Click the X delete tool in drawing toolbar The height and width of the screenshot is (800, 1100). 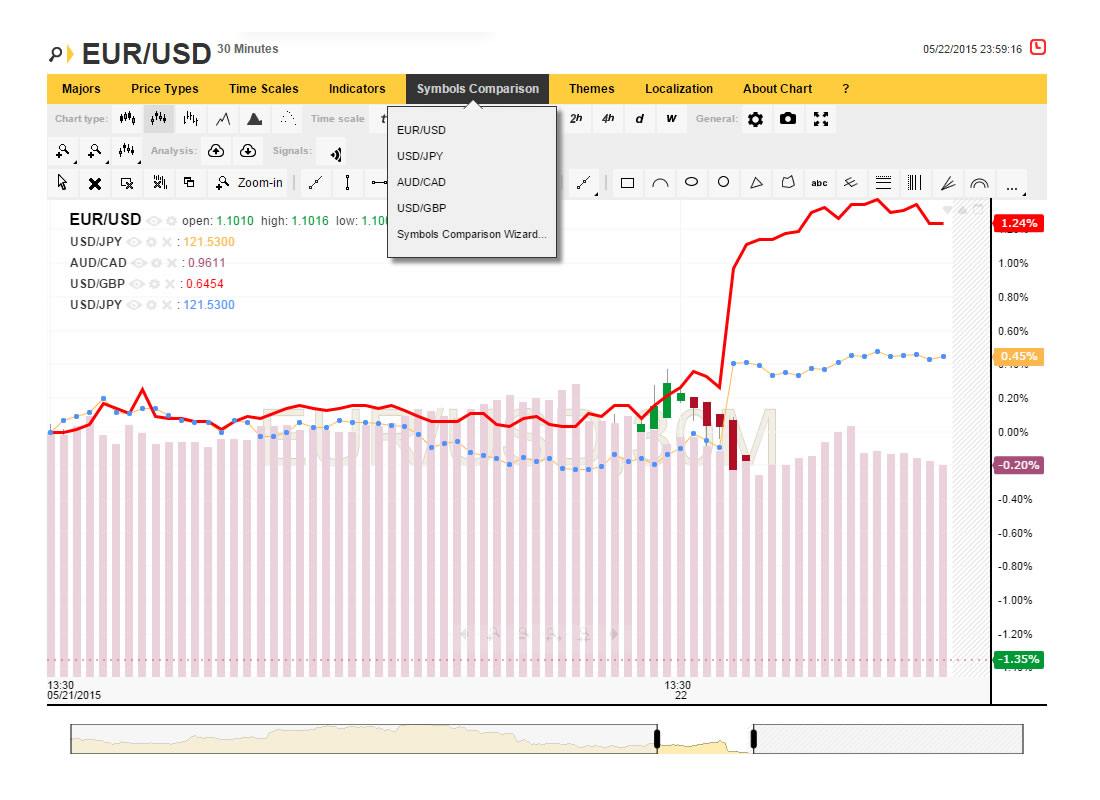tap(95, 183)
